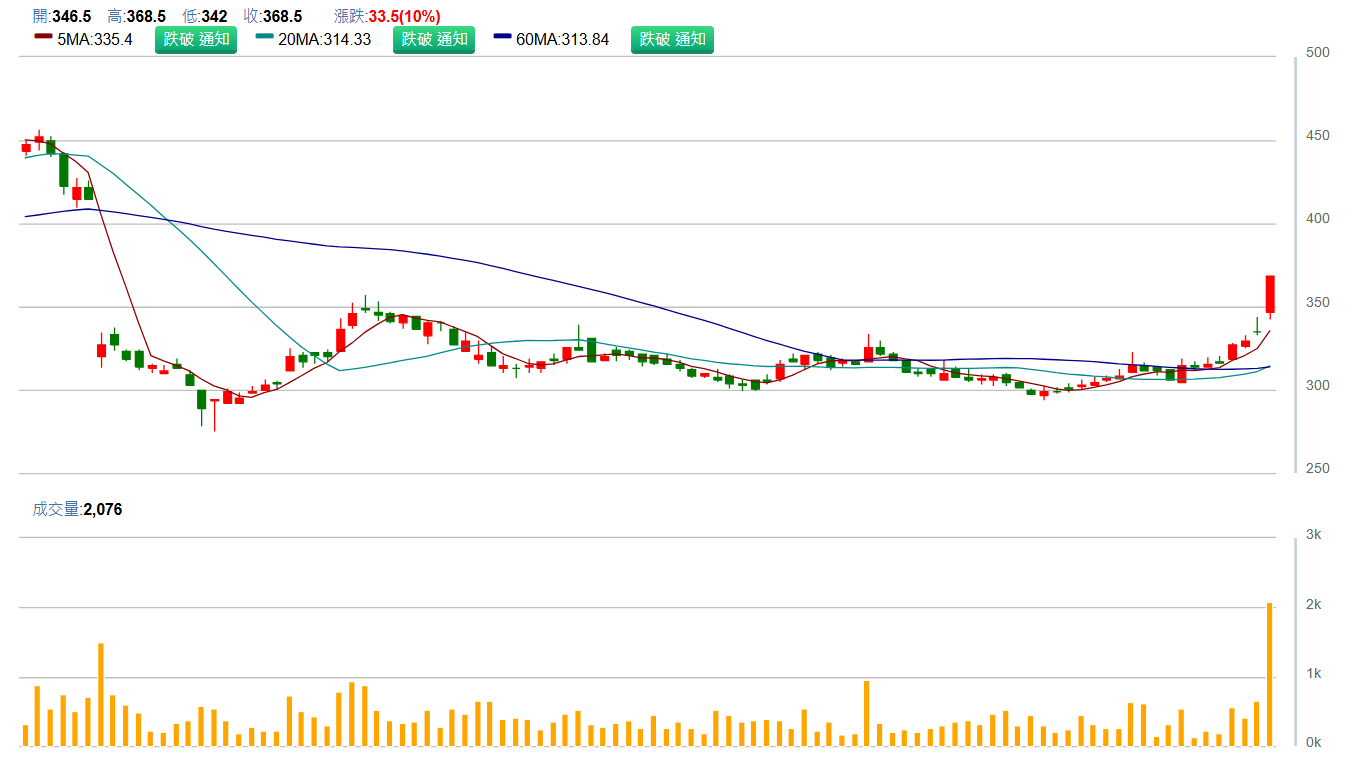Click the 跌破 通知 button beside 5MA
The image size is (1353, 762).
(x=196, y=40)
